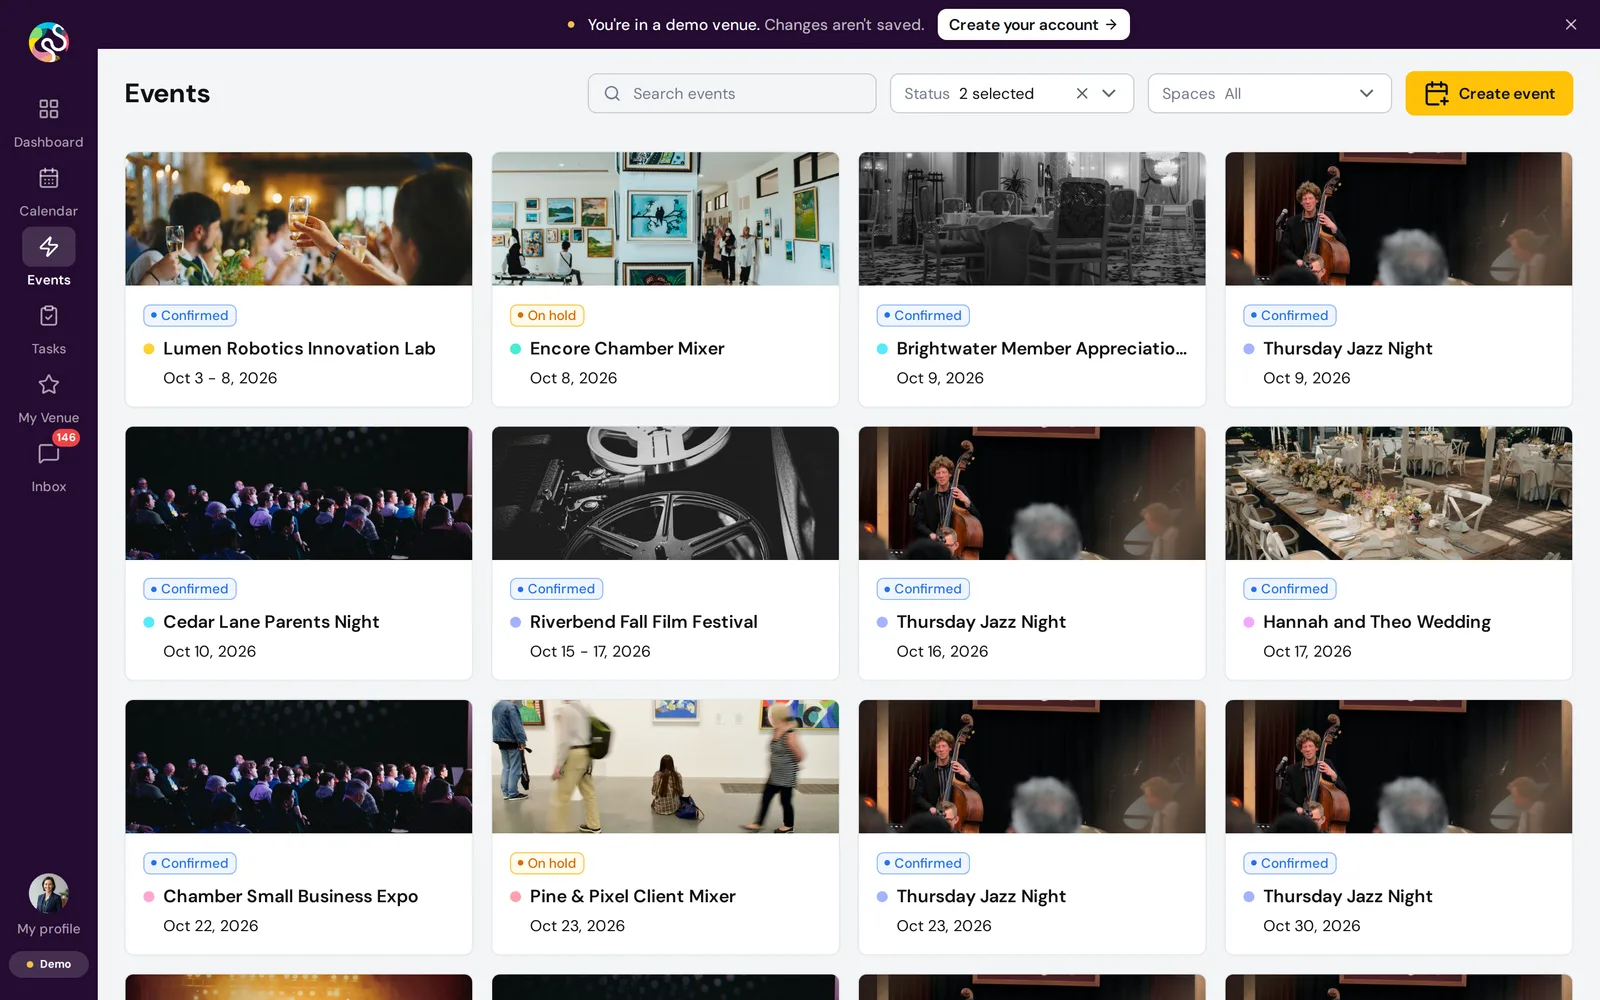Click the search magnifier icon
This screenshot has width=1600, height=1000.
click(612, 94)
